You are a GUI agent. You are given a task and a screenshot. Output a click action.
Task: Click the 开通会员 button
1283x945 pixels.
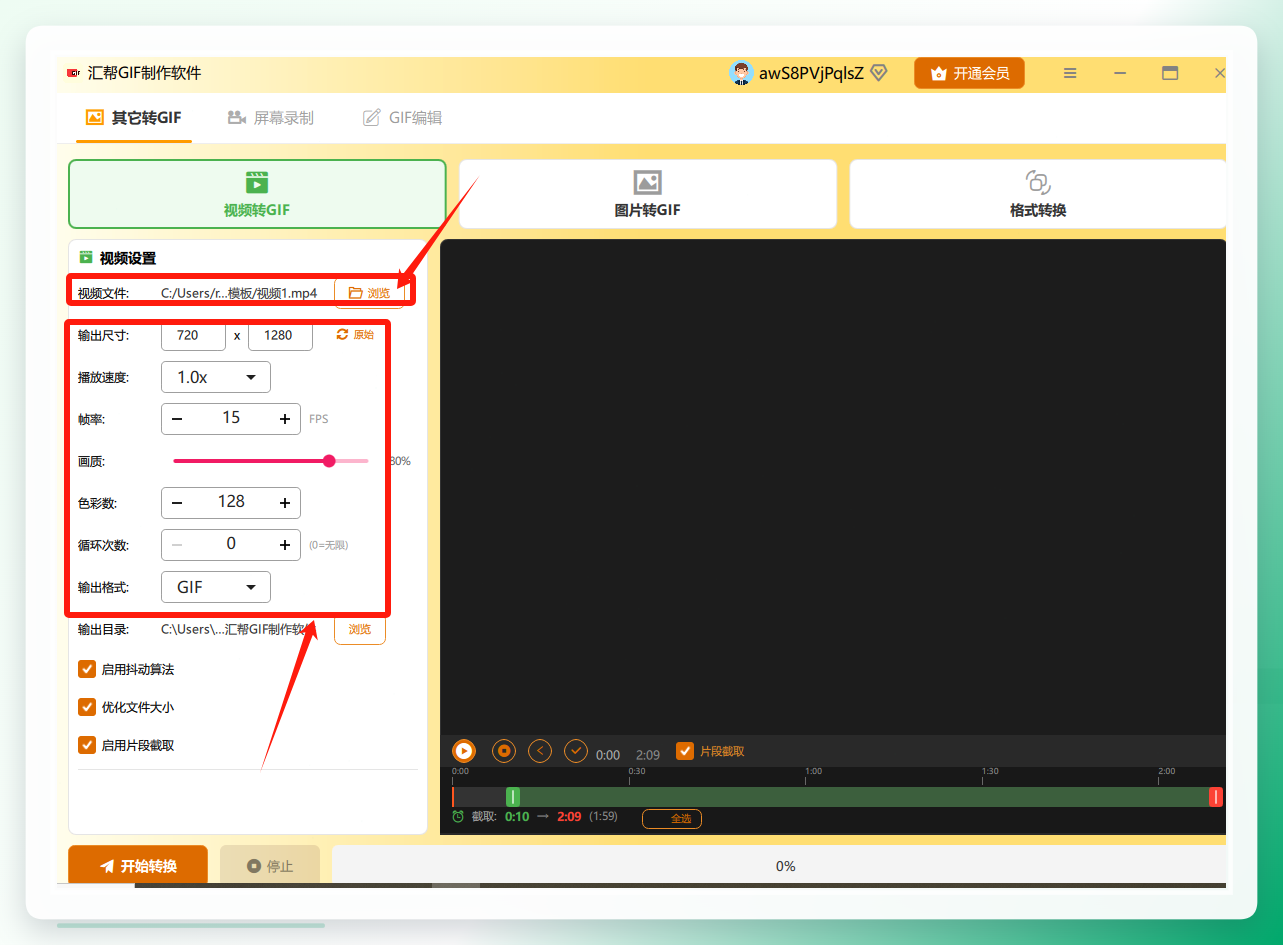(969, 73)
